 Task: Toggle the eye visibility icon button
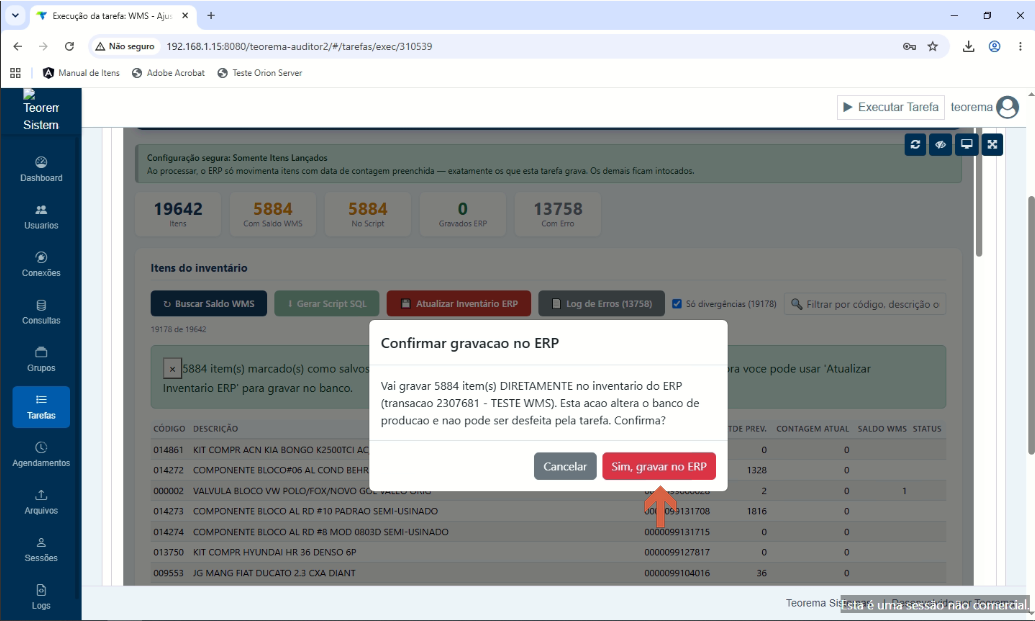941,144
